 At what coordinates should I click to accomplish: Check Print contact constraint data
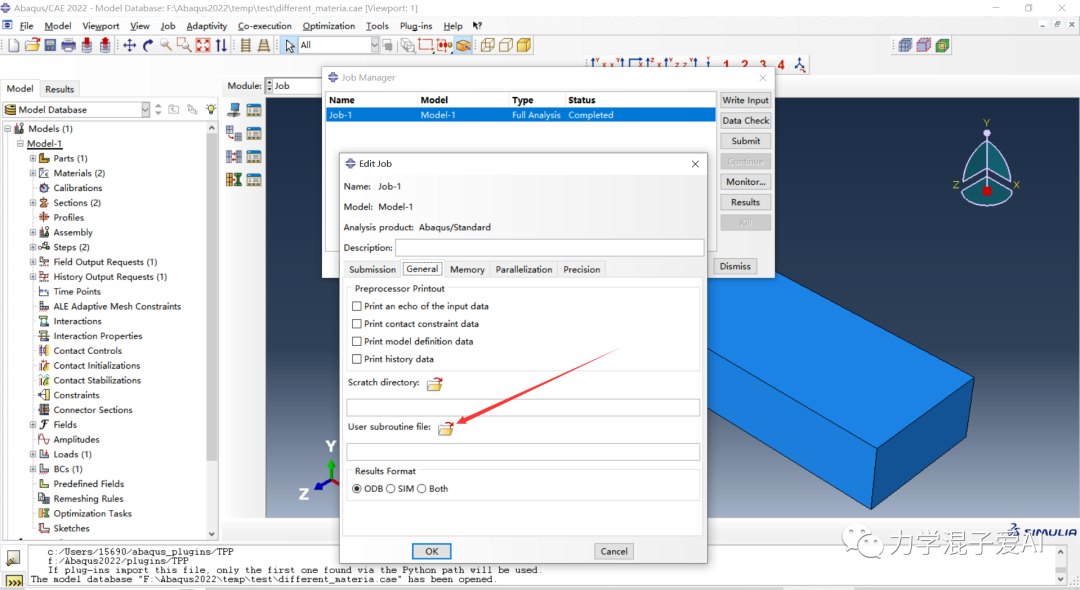click(357, 323)
